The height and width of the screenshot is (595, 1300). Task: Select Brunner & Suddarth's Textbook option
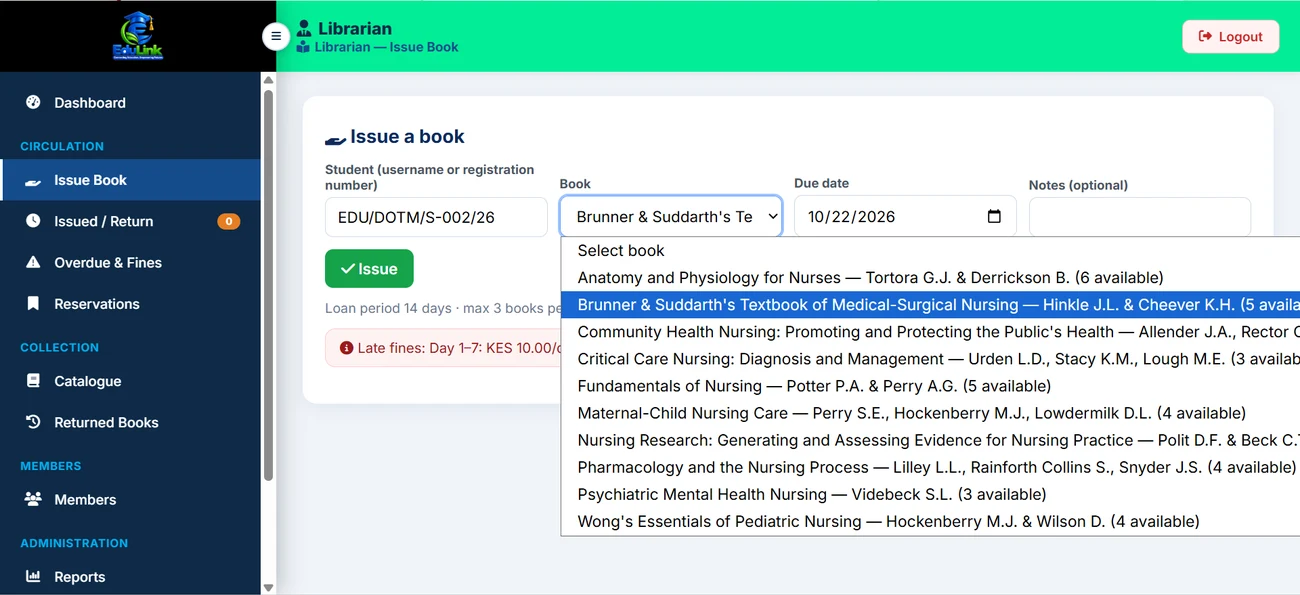pyautogui.click(x=930, y=304)
